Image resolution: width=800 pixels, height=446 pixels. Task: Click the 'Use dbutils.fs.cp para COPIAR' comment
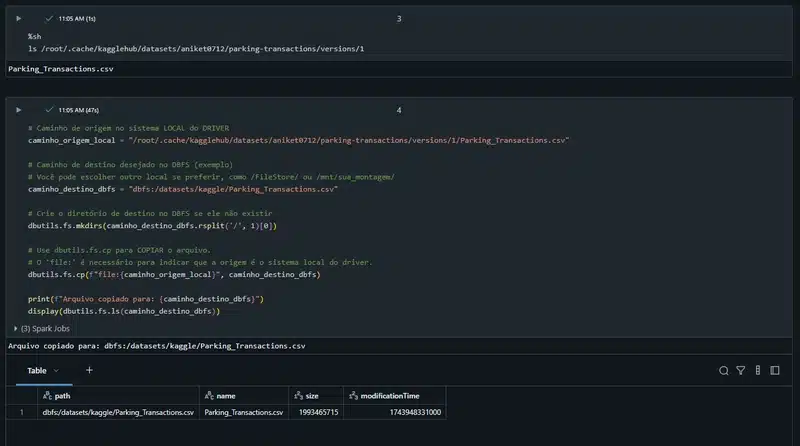(x=119, y=250)
